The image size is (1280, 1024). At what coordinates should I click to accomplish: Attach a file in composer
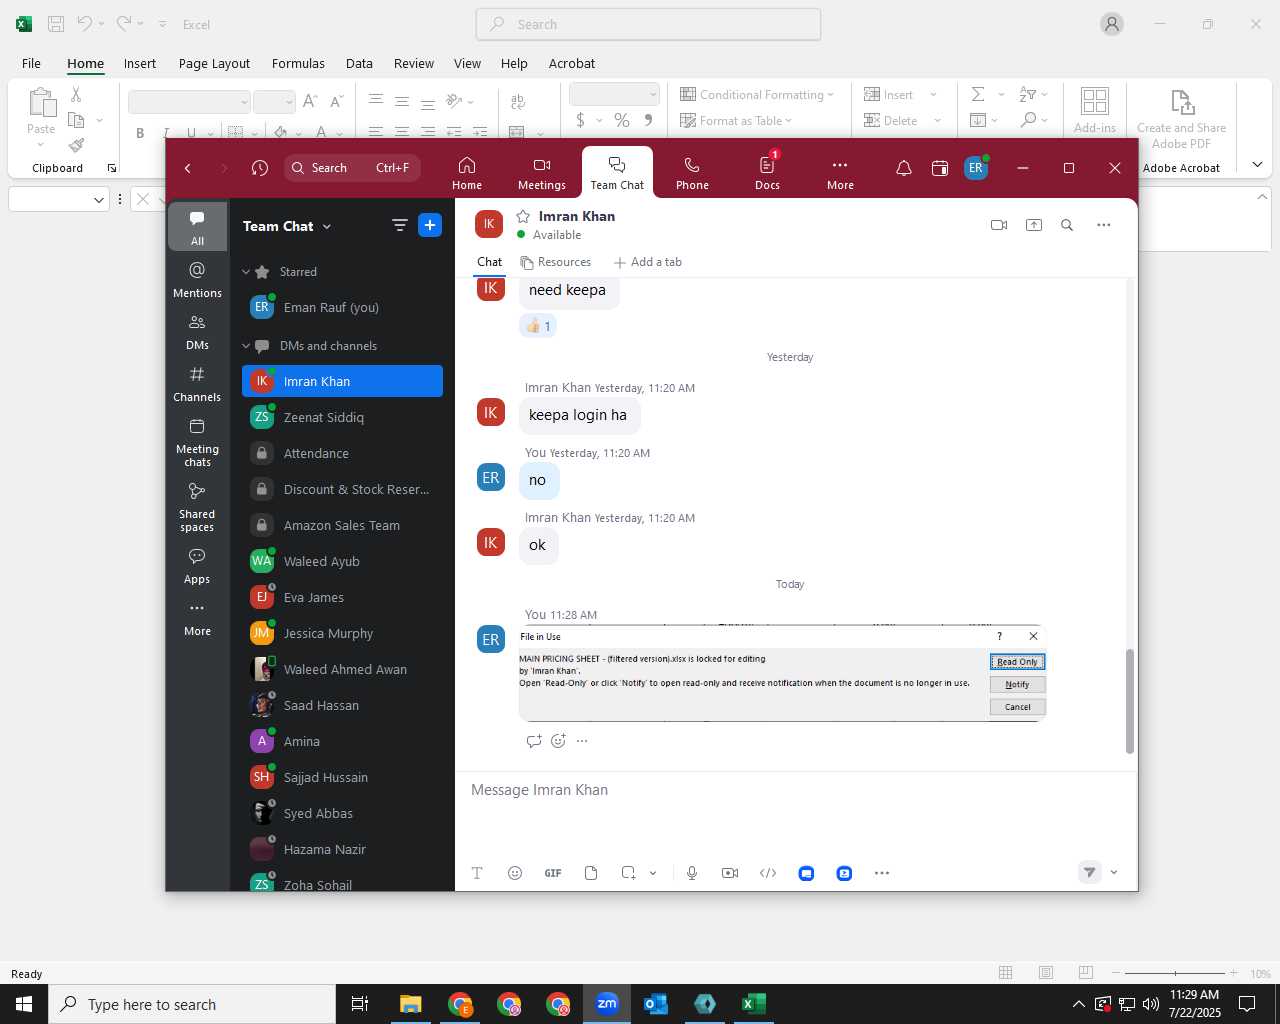(591, 873)
